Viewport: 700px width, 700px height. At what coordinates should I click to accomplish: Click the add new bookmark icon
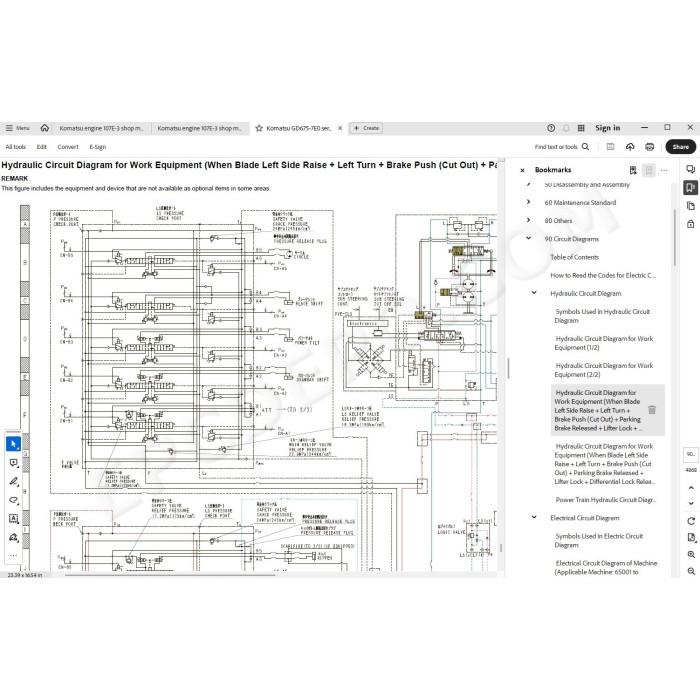[633, 170]
